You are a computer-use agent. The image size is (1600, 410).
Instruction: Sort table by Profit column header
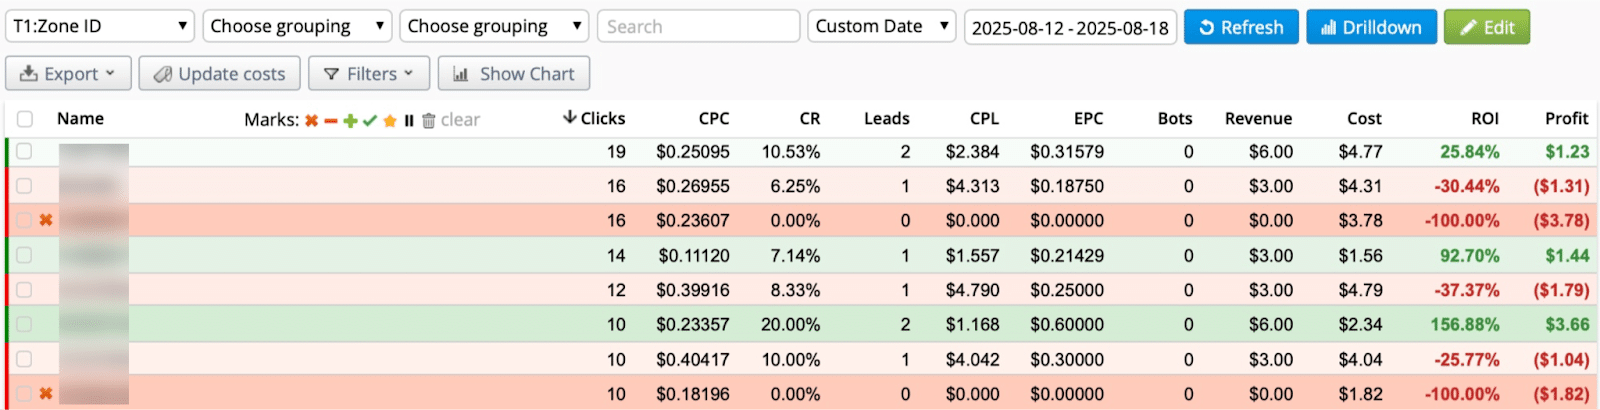point(1566,118)
